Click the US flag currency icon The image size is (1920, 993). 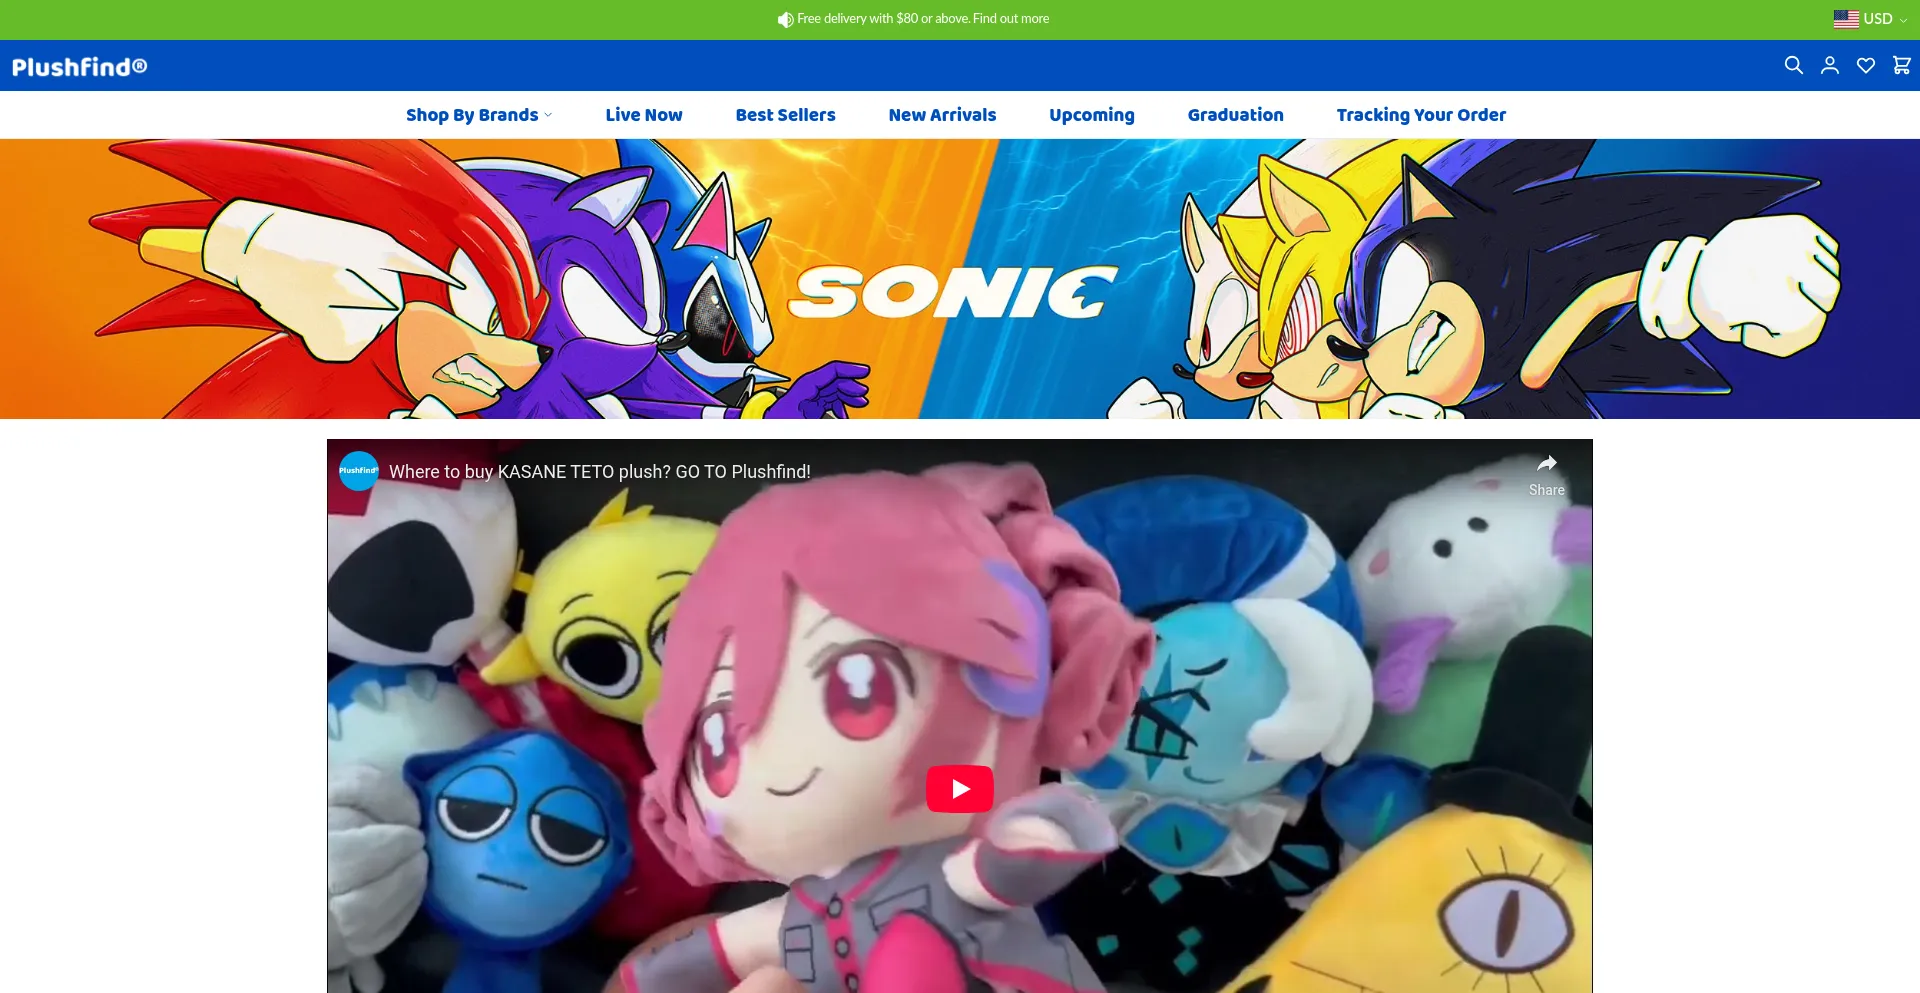point(1846,19)
